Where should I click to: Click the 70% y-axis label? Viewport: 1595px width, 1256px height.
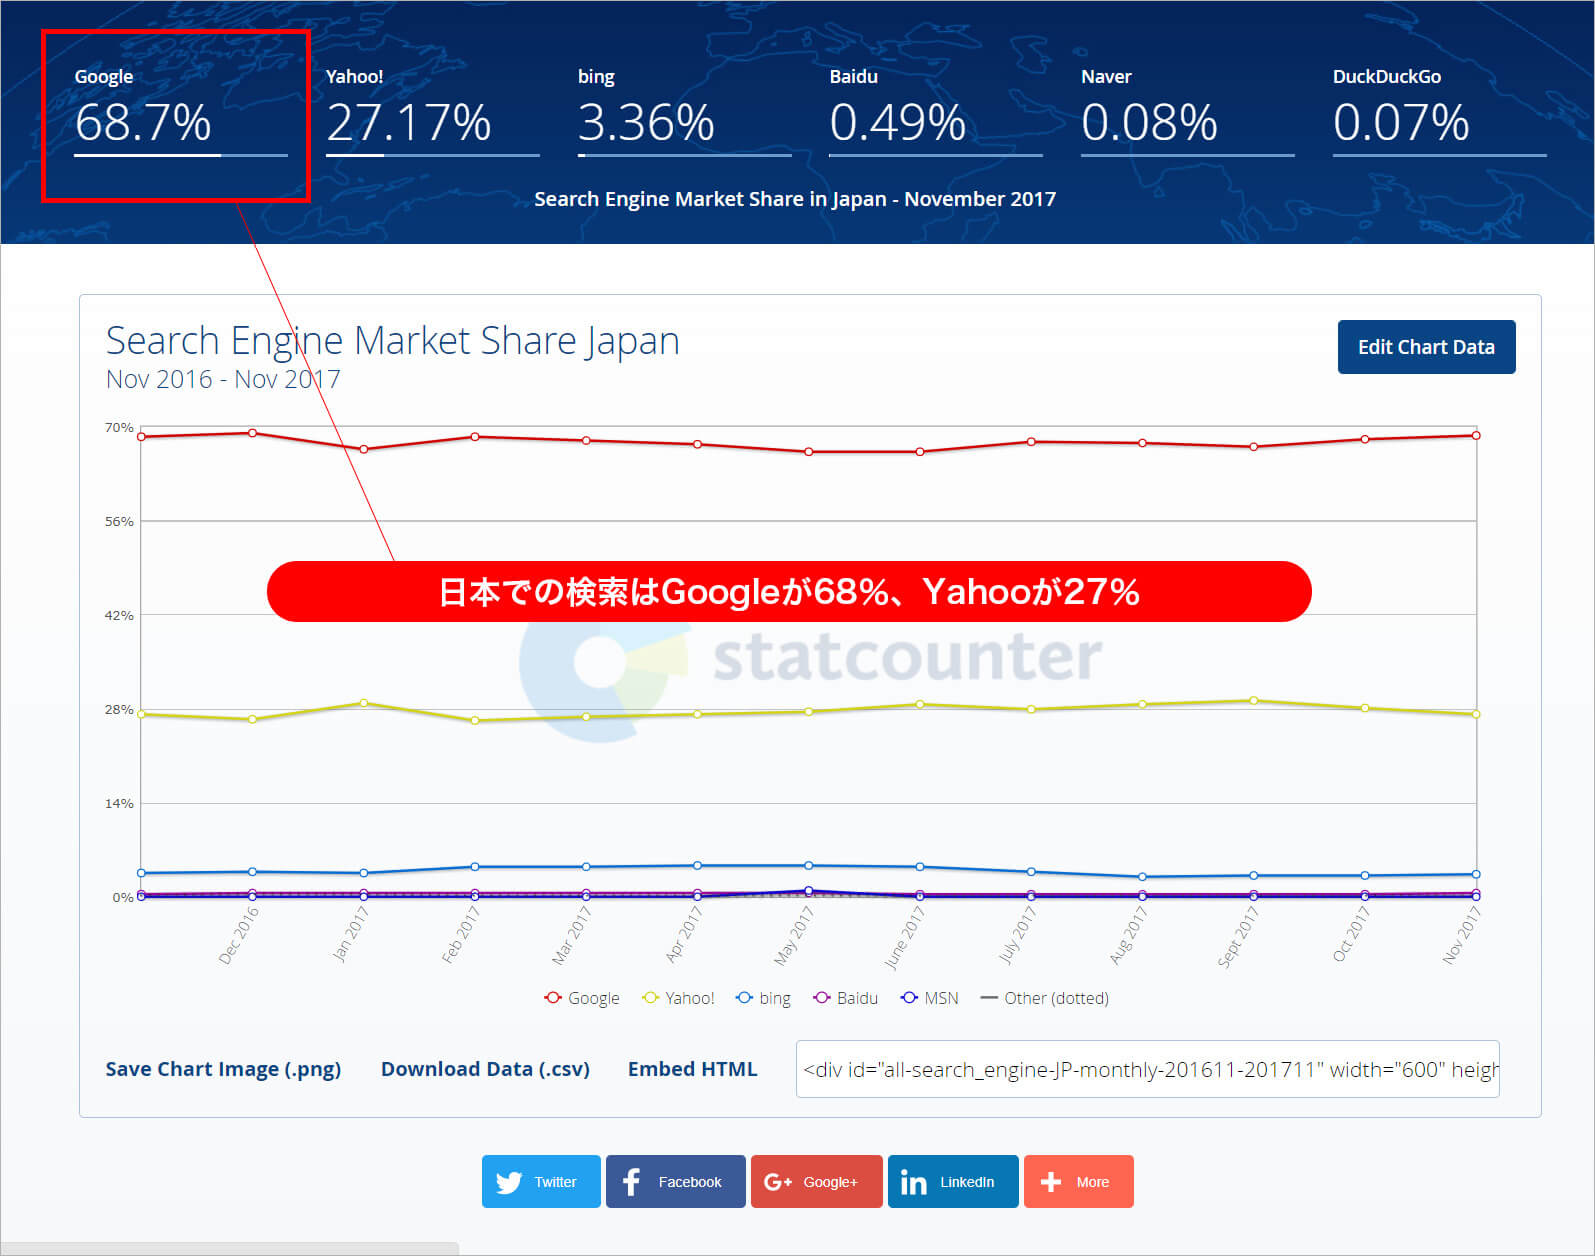pyautogui.click(x=119, y=427)
